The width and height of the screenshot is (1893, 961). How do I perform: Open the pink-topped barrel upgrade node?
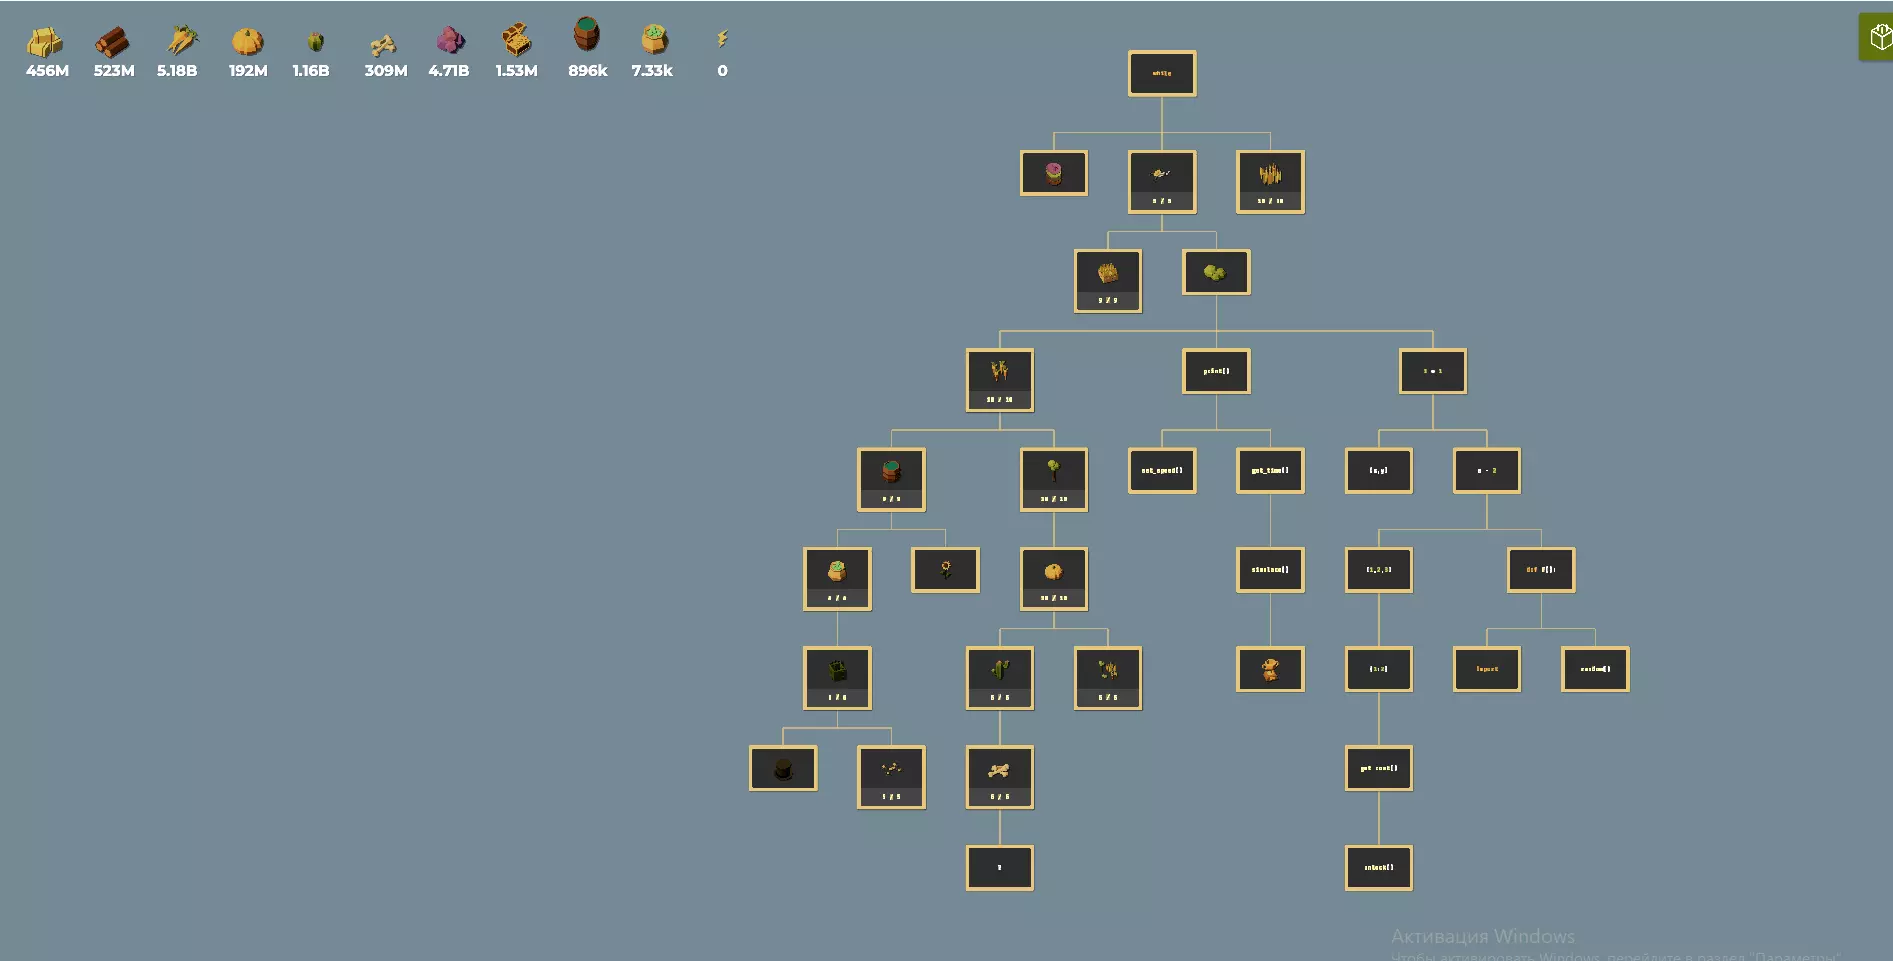(1054, 173)
